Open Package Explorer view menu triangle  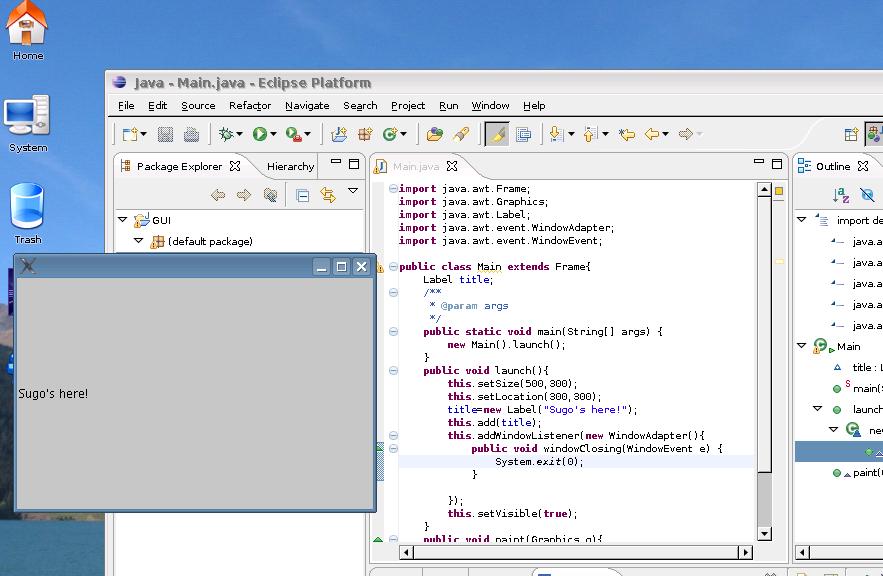[x=353, y=191]
